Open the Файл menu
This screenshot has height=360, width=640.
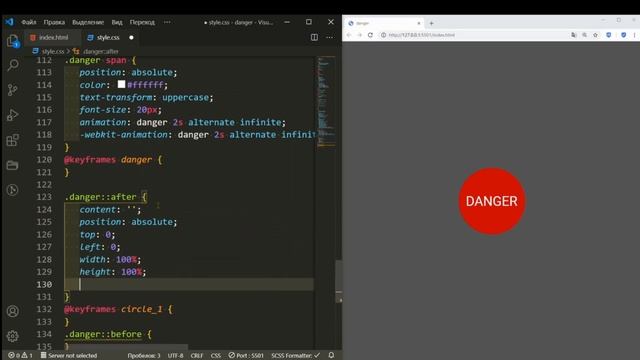tap(29, 22)
